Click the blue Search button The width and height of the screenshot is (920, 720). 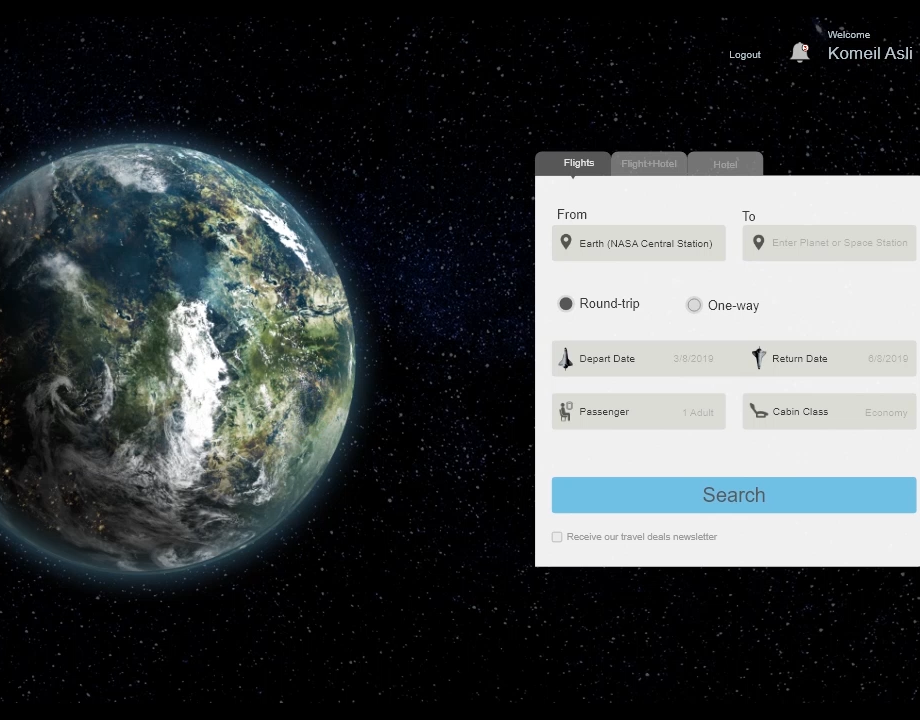coord(734,495)
